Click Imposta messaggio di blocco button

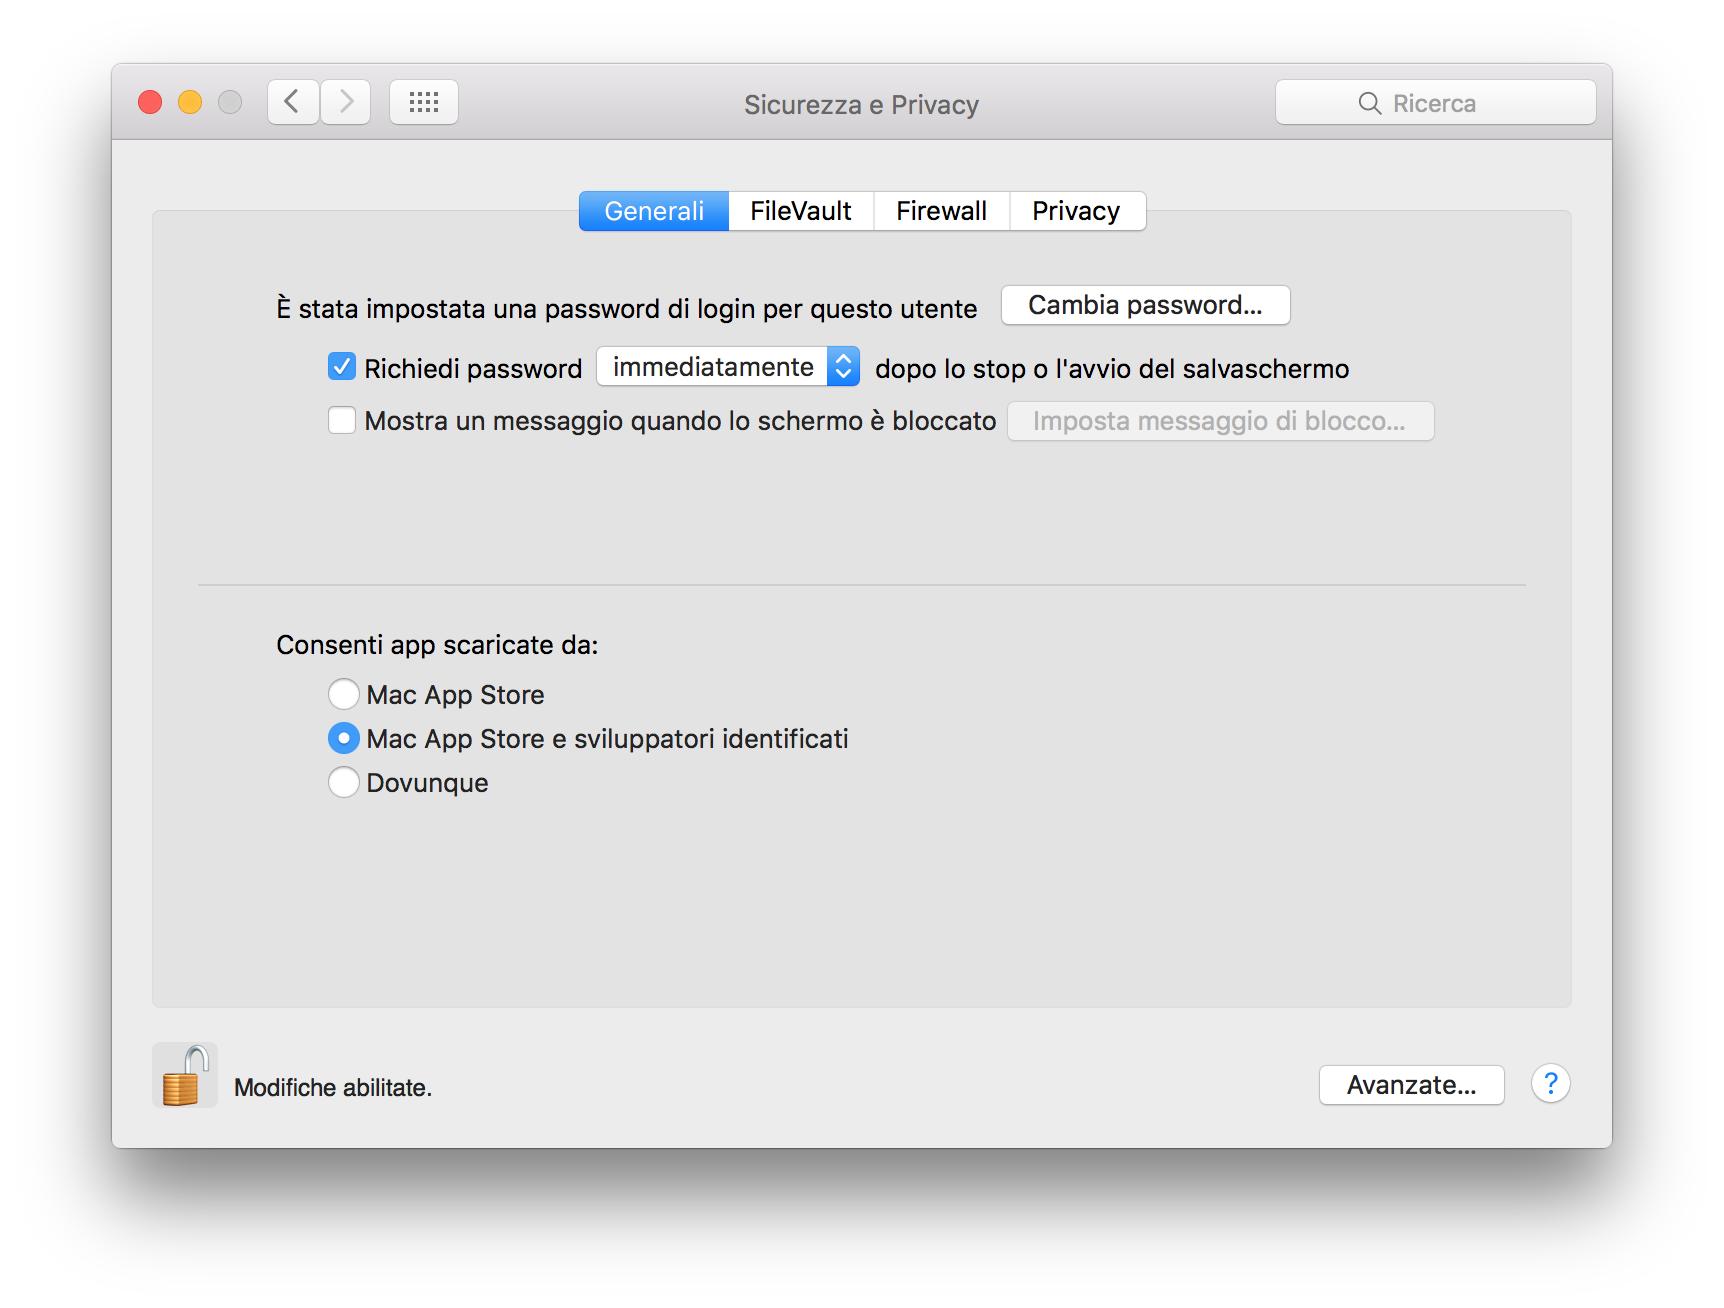tap(1220, 421)
